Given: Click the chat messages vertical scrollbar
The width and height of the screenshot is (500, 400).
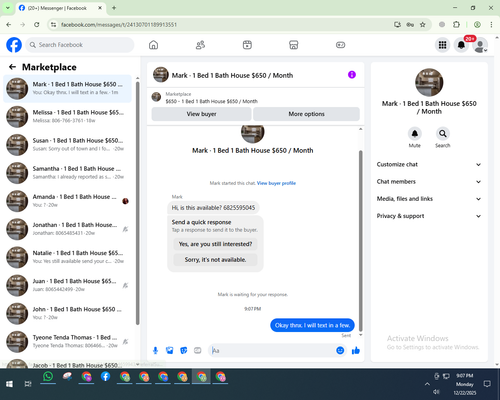Looking at the screenshot, I should pos(360,240).
